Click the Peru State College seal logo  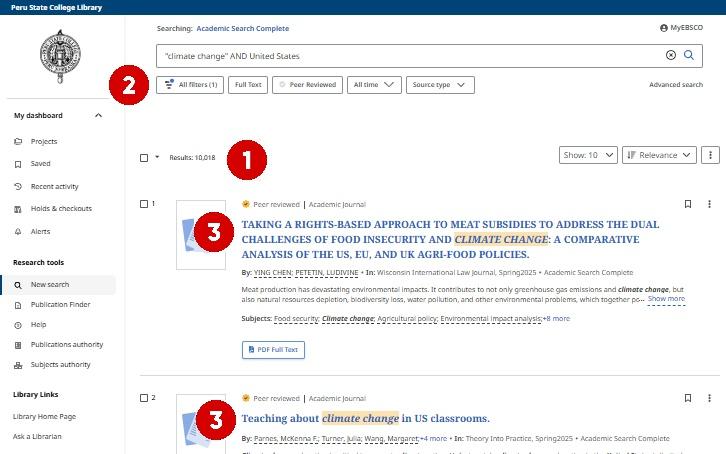60,56
